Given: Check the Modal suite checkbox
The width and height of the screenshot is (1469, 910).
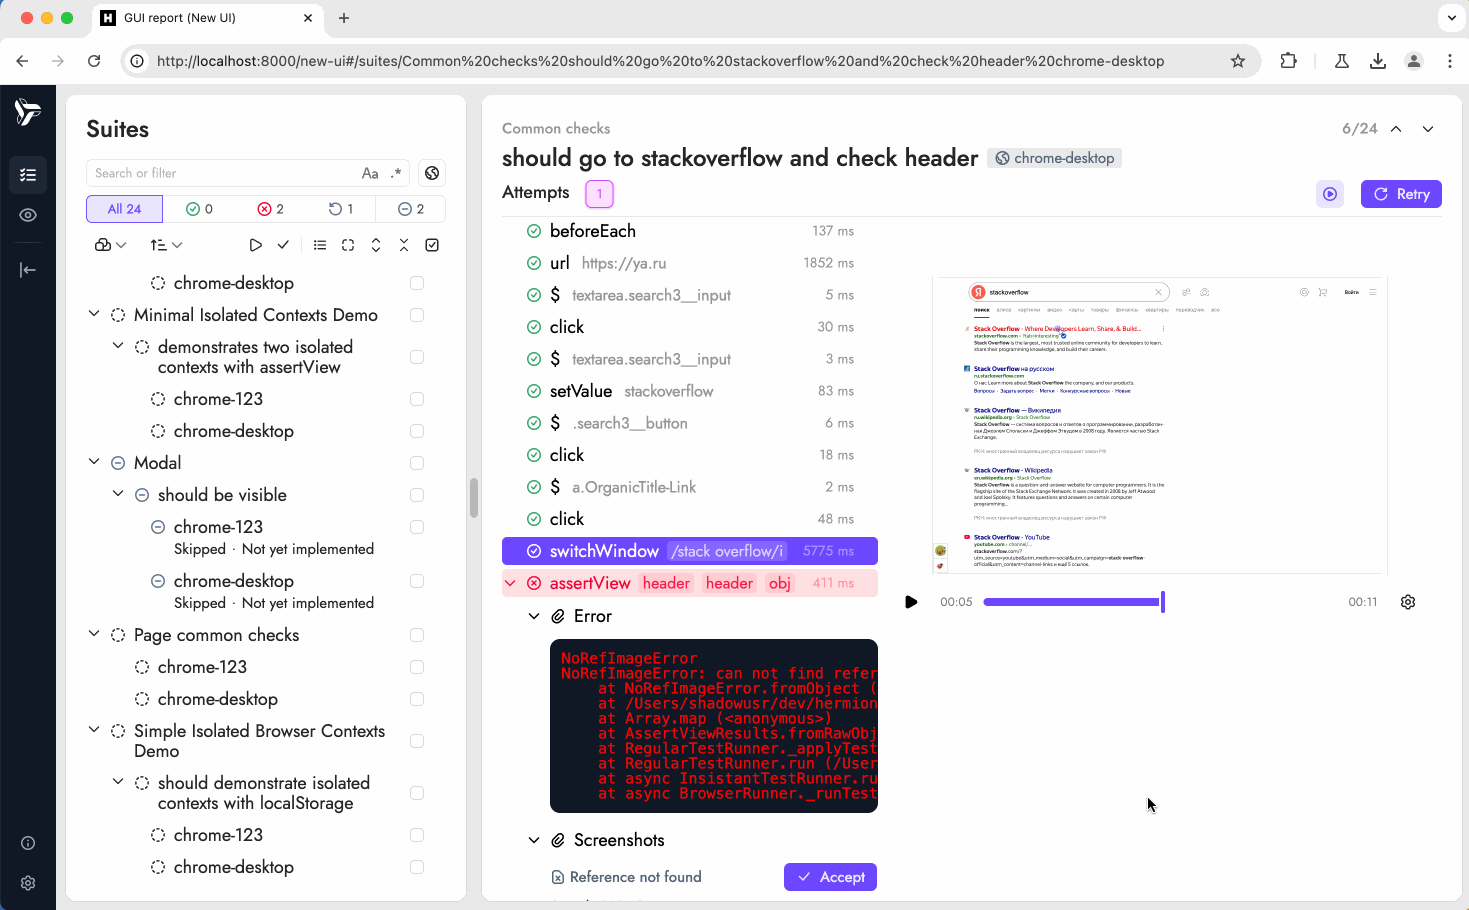Looking at the screenshot, I should pos(417,463).
